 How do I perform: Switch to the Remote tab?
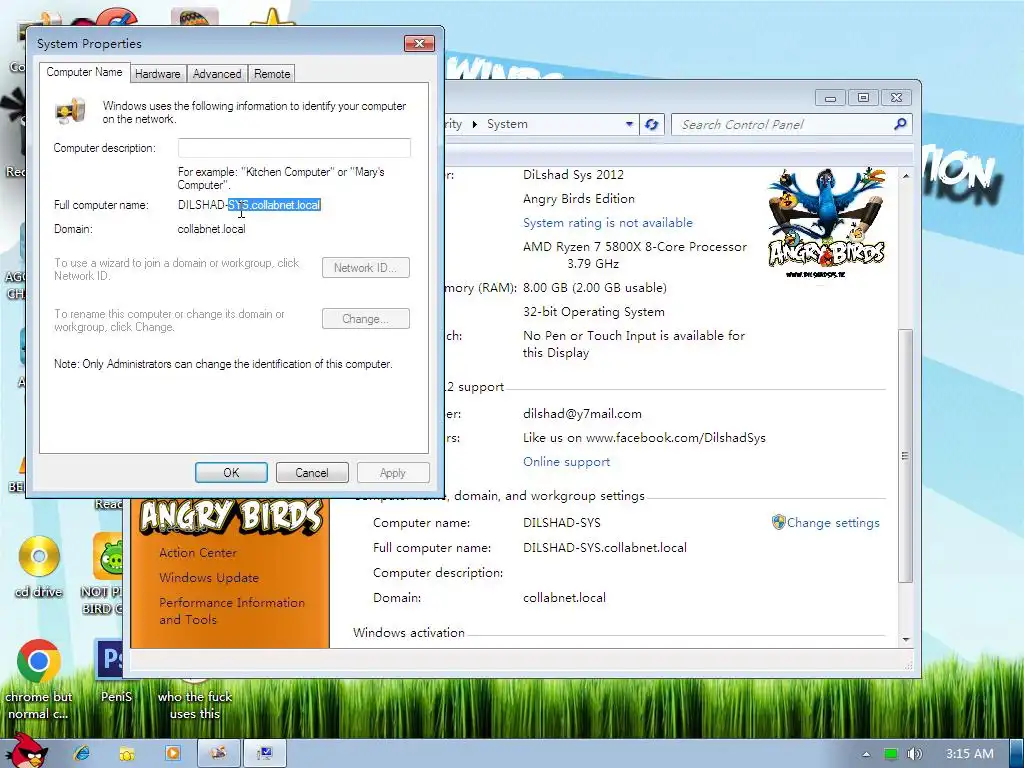click(x=272, y=74)
